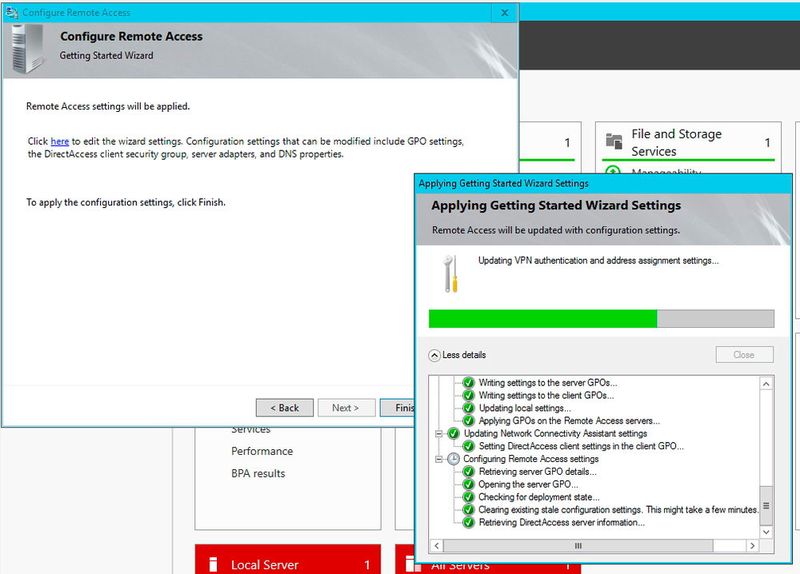This screenshot has height=574, width=800.
Task: Click the Close button in Applying Settings dialog
Action: point(744,355)
